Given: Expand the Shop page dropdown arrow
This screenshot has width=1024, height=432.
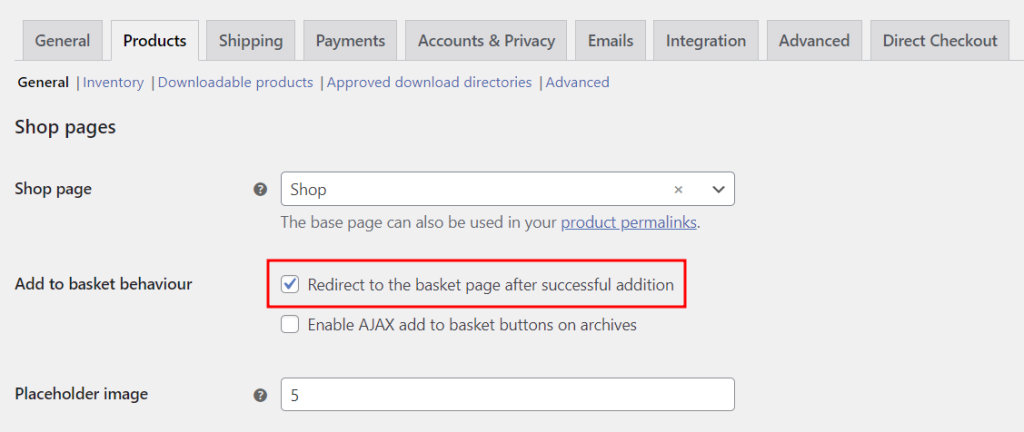Looking at the screenshot, I should pyautogui.click(x=718, y=189).
